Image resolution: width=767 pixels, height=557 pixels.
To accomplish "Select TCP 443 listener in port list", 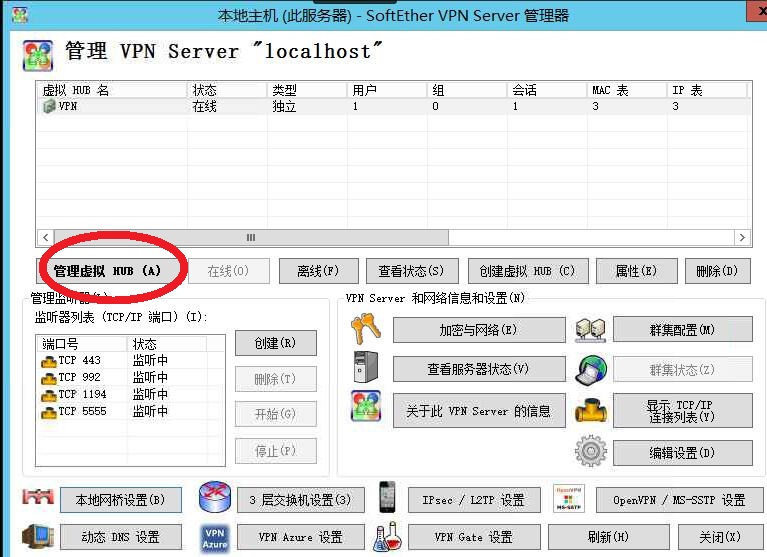I will coord(79,361).
